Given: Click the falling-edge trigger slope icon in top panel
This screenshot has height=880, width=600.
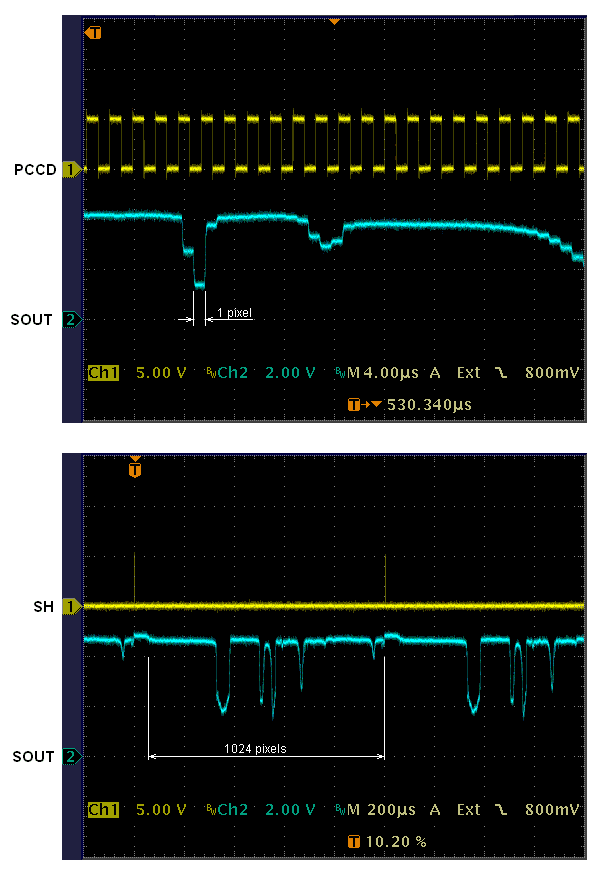Looking at the screenshot, I should point(501,373).
